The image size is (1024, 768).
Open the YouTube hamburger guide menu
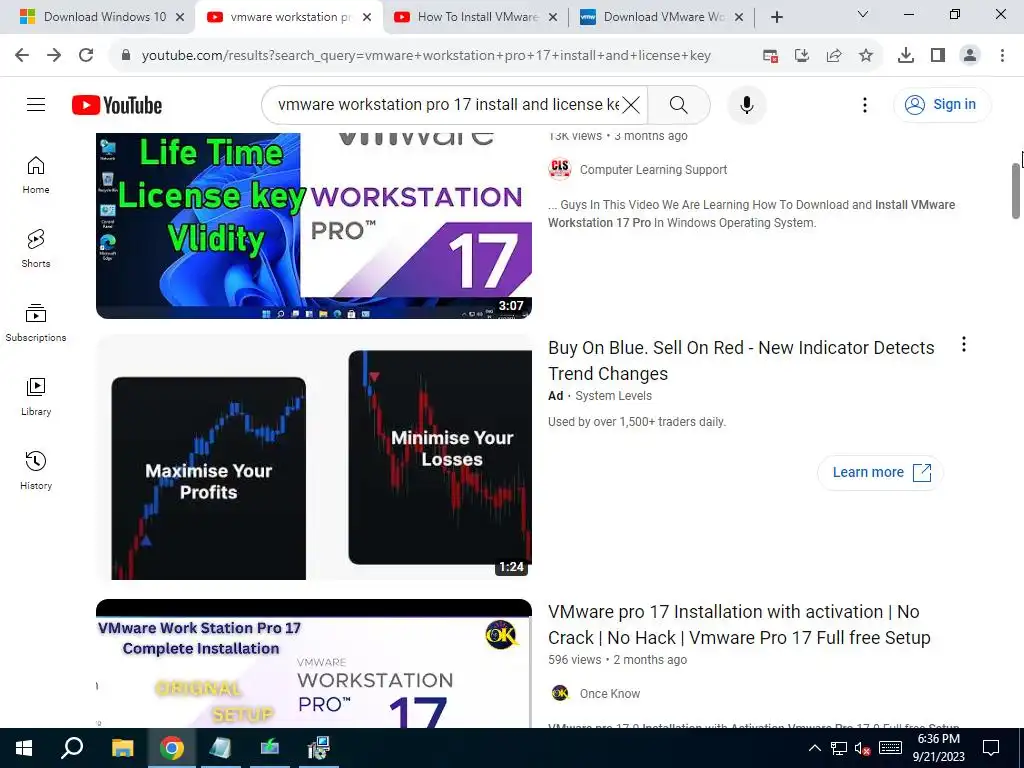(36, 104)
